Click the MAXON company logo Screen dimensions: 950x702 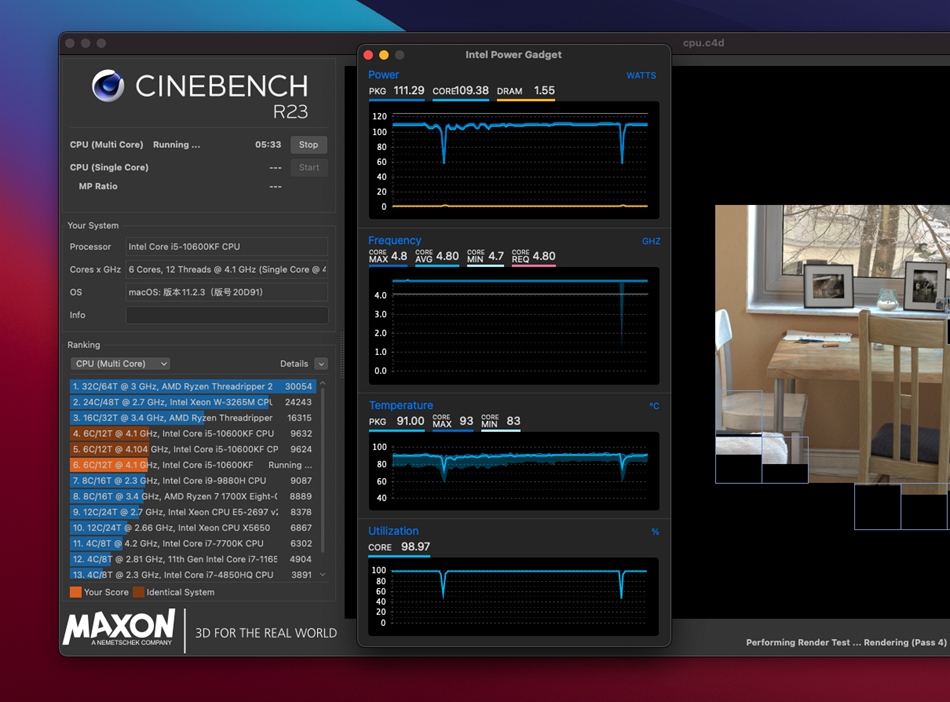coord(119,629)
